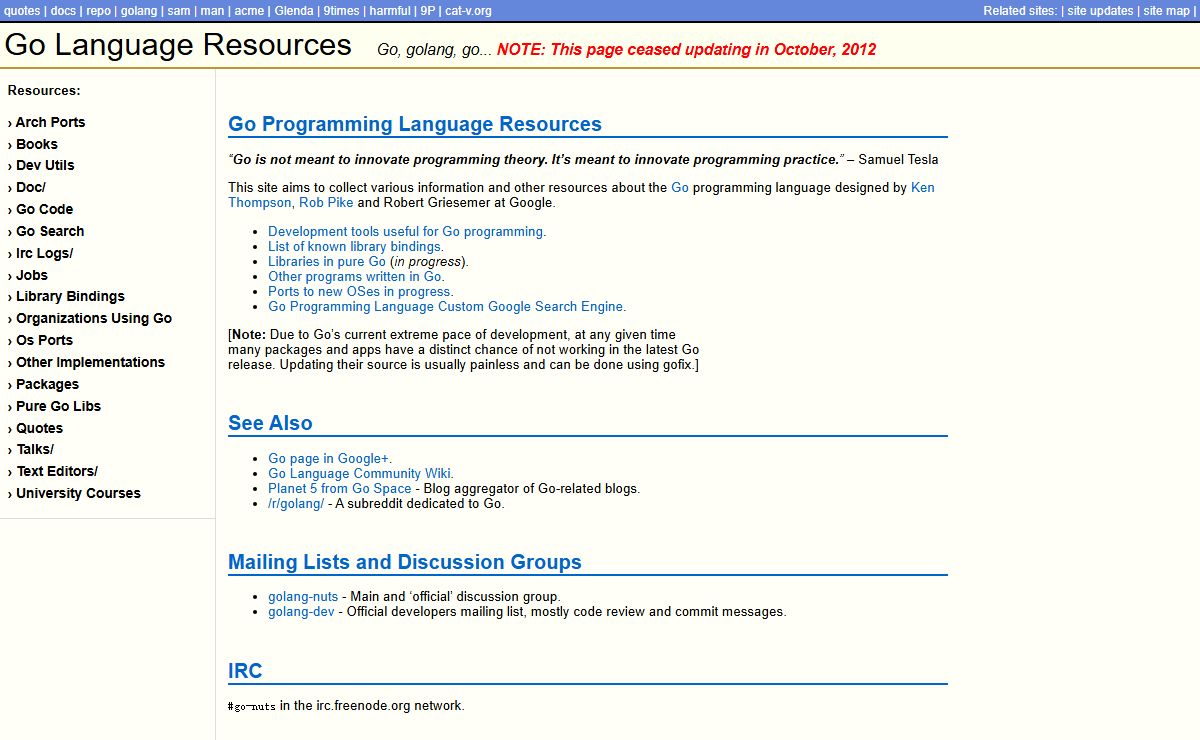This screenshot has height=740, width=1200.
Task: Open 9times top navigation link
Action: coord(343,11)
